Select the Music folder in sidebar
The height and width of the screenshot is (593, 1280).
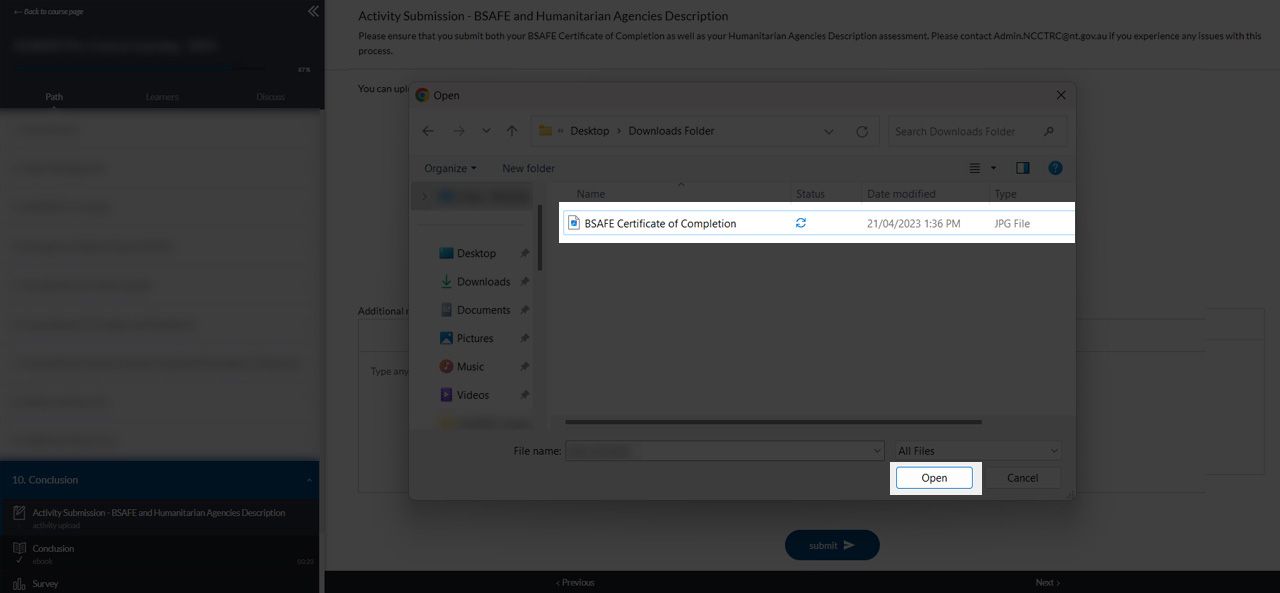pos(470,367)
